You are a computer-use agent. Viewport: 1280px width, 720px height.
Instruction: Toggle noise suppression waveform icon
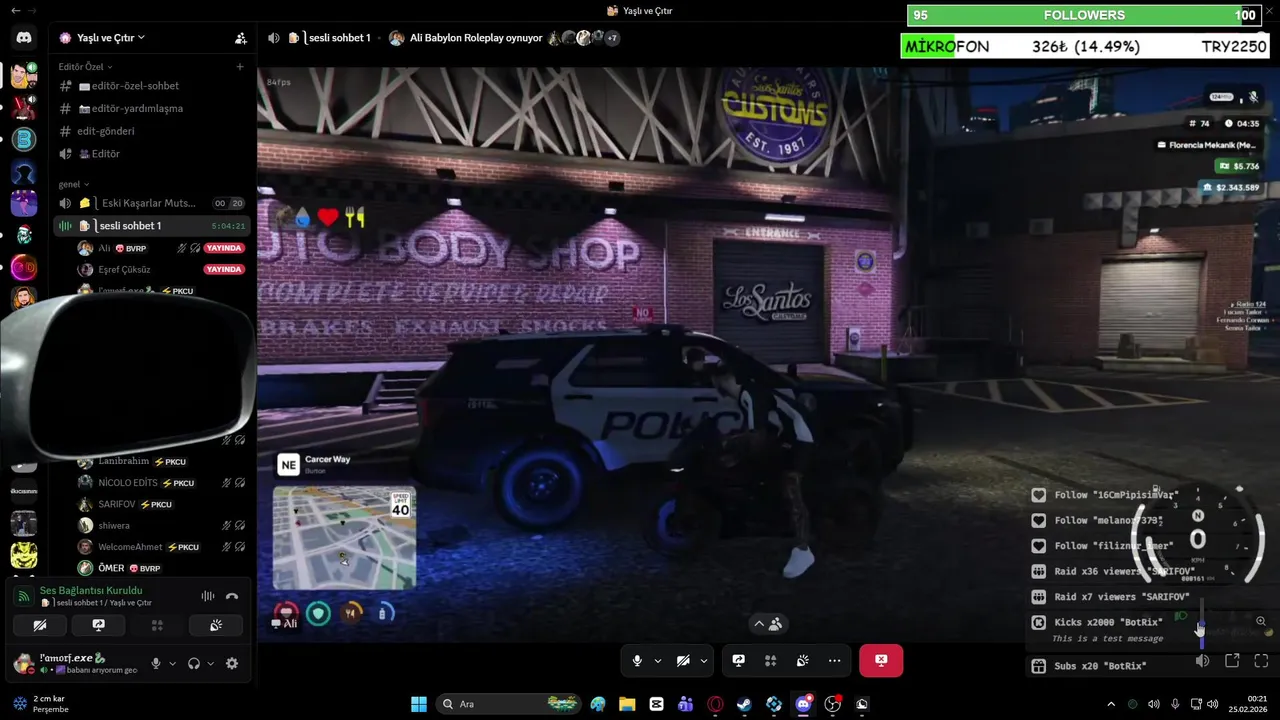coord(208,596)
